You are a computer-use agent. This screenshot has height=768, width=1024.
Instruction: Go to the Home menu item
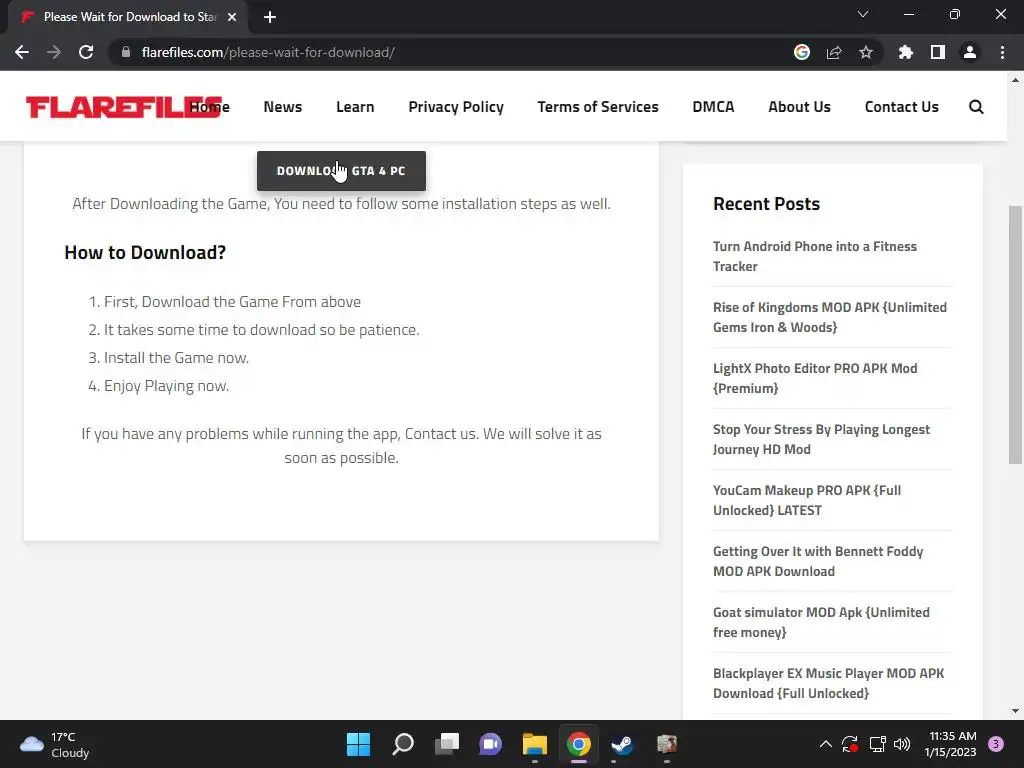[210, 106]
